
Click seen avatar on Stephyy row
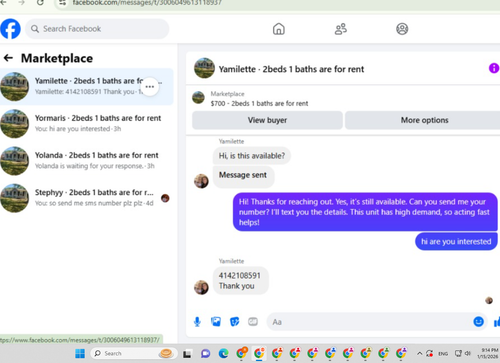(x=165, y=198)
